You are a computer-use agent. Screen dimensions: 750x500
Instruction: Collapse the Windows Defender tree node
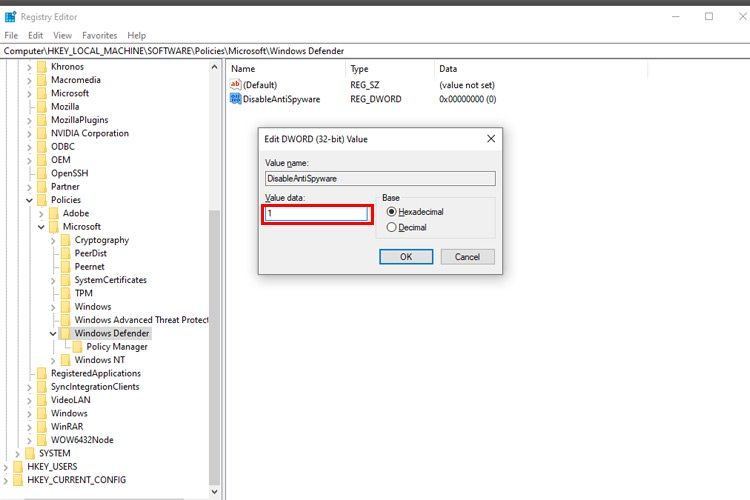[x=53, y=333]
